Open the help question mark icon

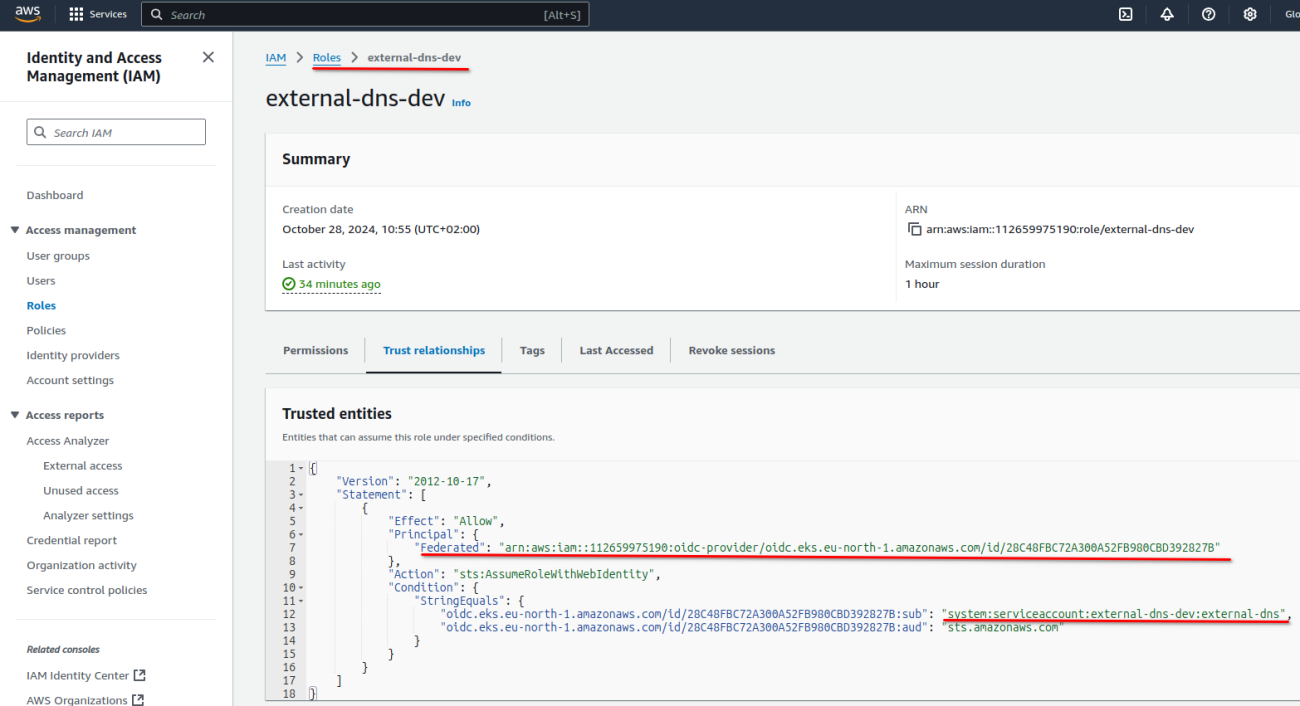(x=1208, y=14)
